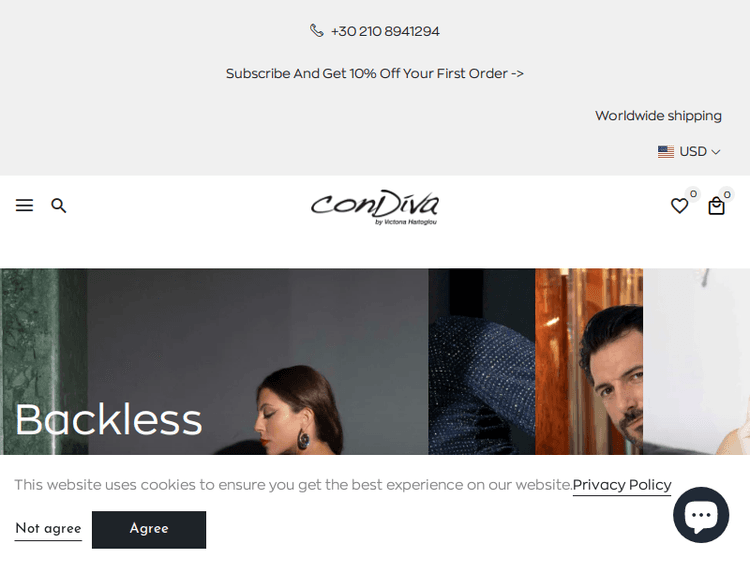Select the US flag icon

(x=665, y=152)
